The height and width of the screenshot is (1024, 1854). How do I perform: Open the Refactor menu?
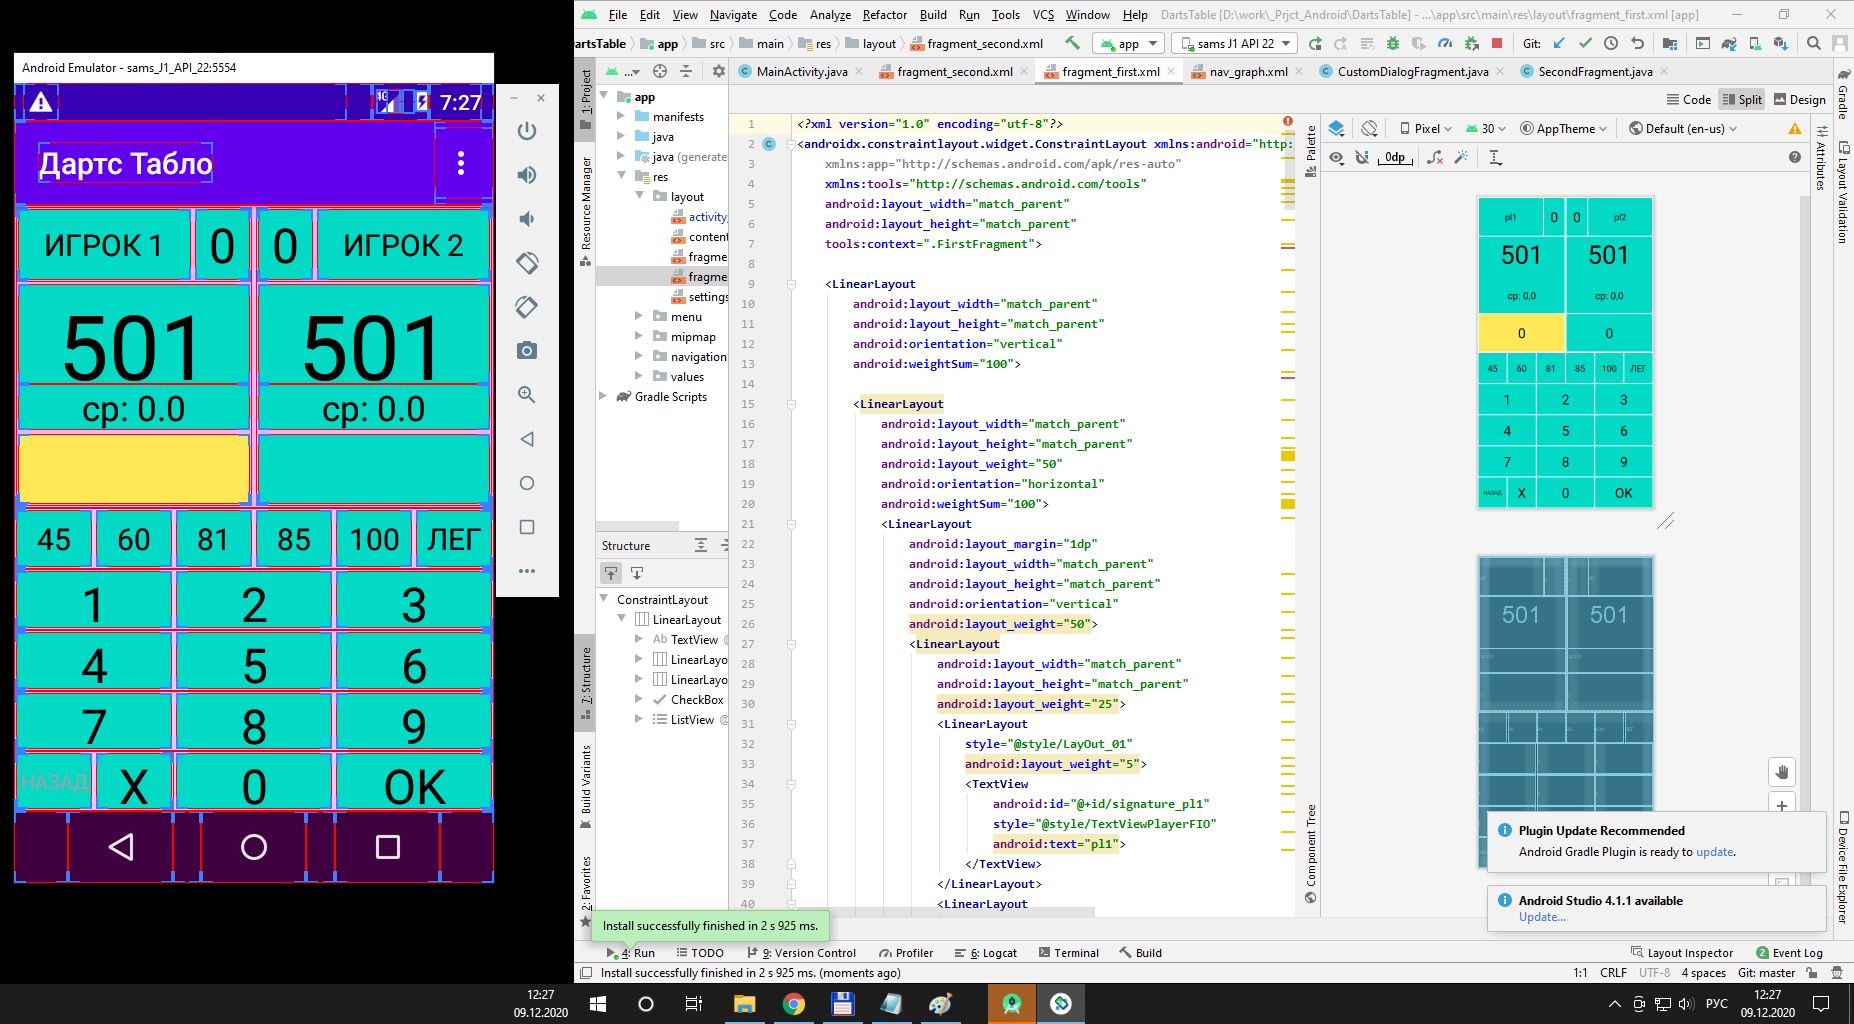(x=884, y=14)
